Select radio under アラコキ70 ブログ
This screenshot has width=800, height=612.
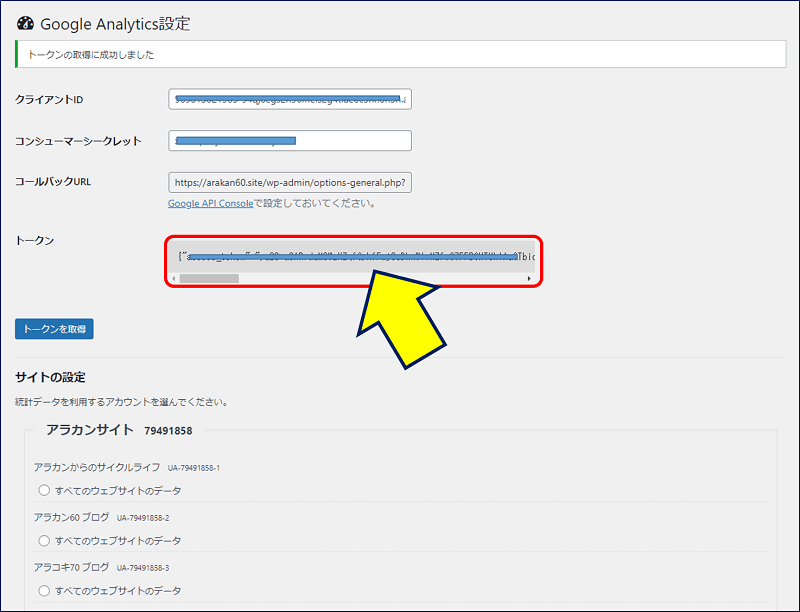pyautogui.click(x=44, y=590)
